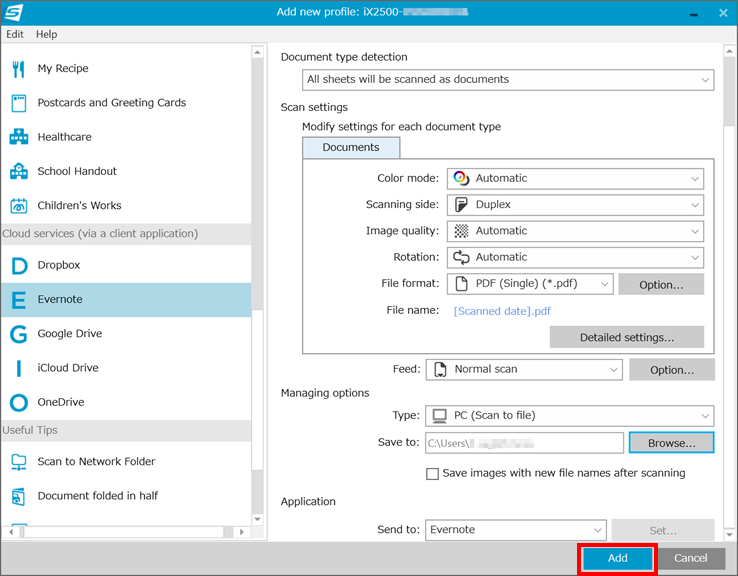
Task: Open the Image quality dropdown
Action: click(x=575, y=232)
